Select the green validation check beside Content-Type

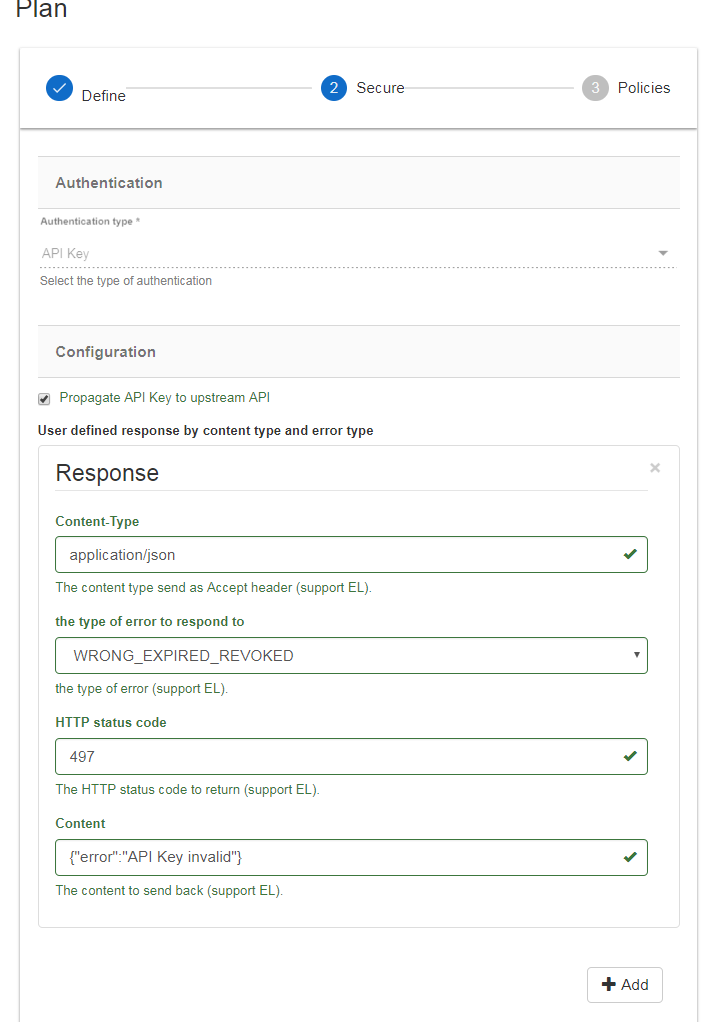click(x=628, y=554)
